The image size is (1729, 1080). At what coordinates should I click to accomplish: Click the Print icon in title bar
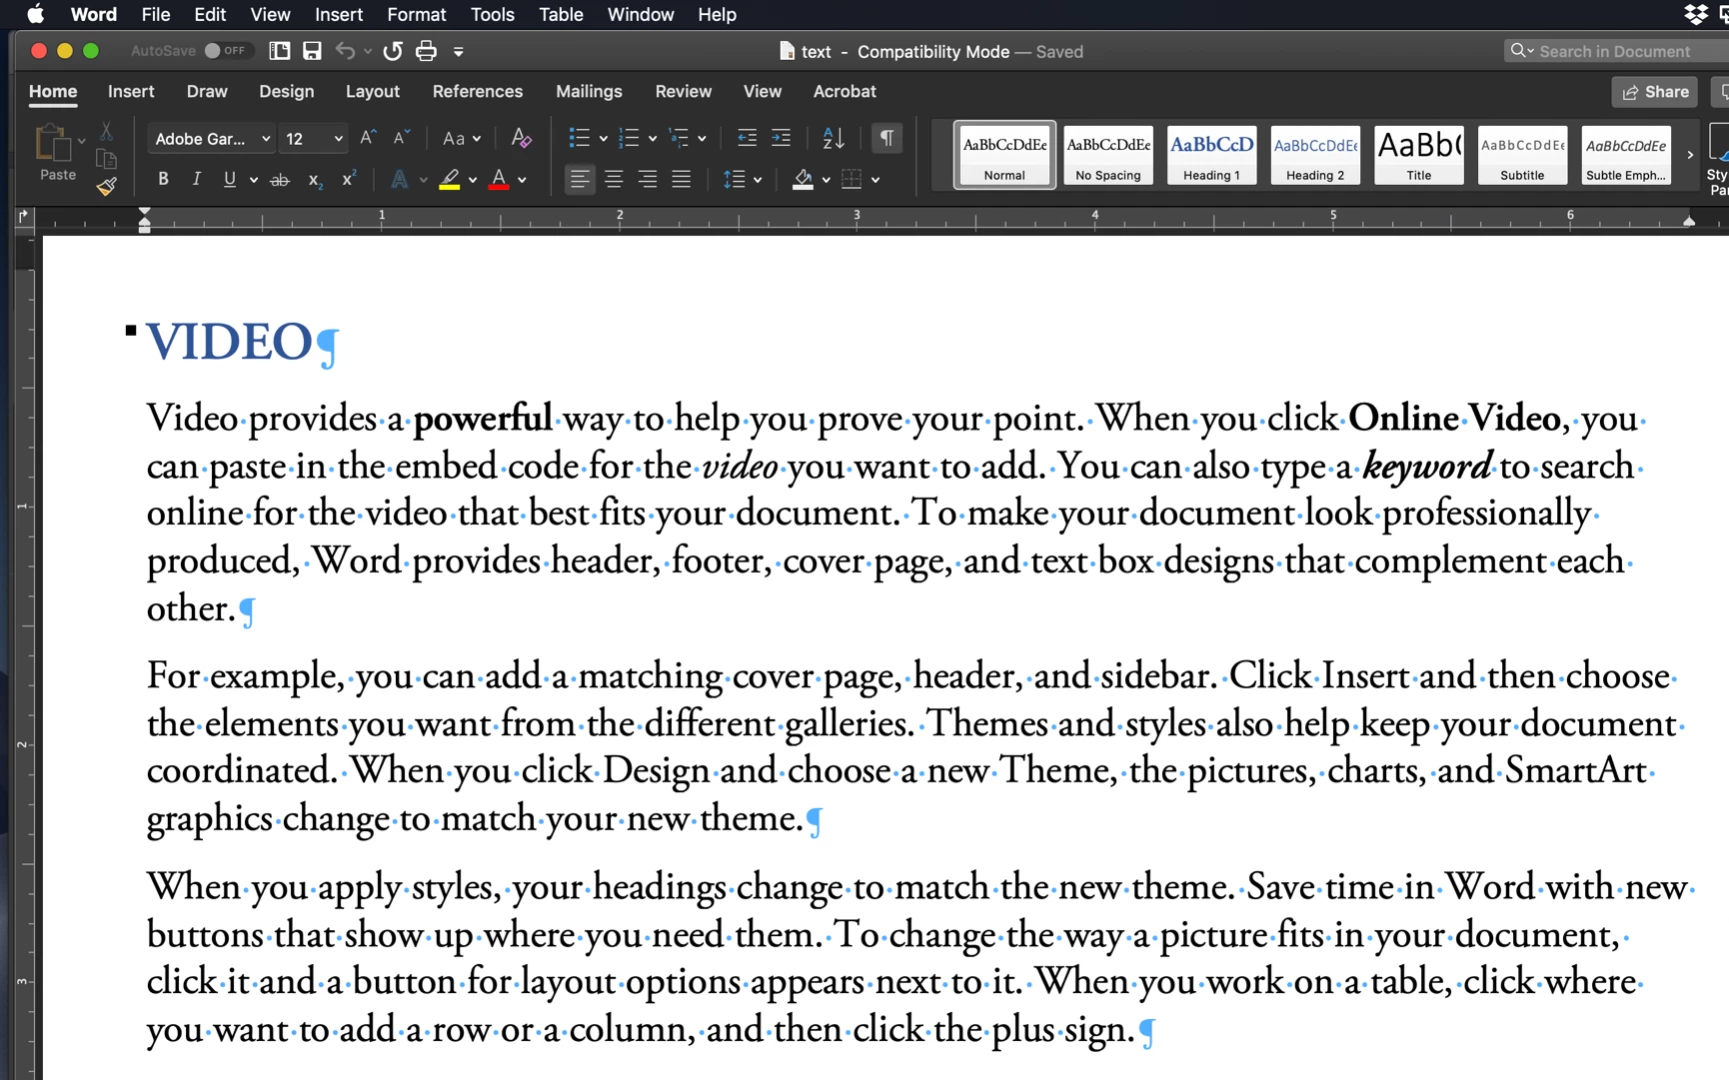[426, 51]
